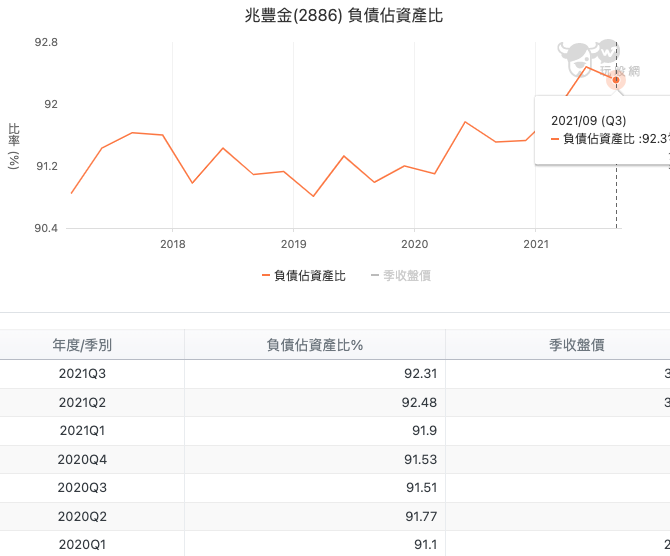Click the 2019 x-axis label
Image resolution: width=670 pixels, height=556 pixels.
tap(293, 243)
